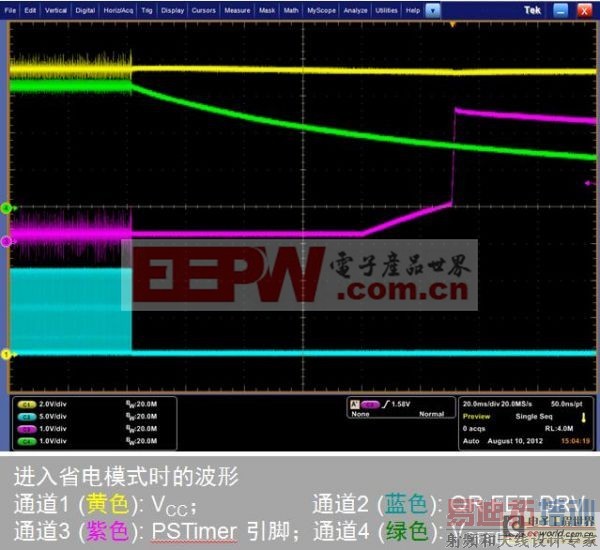Select the green channel 4 ground marker
Image resolution: width=600 pixels, height=550 pixels.
point(7,208)
